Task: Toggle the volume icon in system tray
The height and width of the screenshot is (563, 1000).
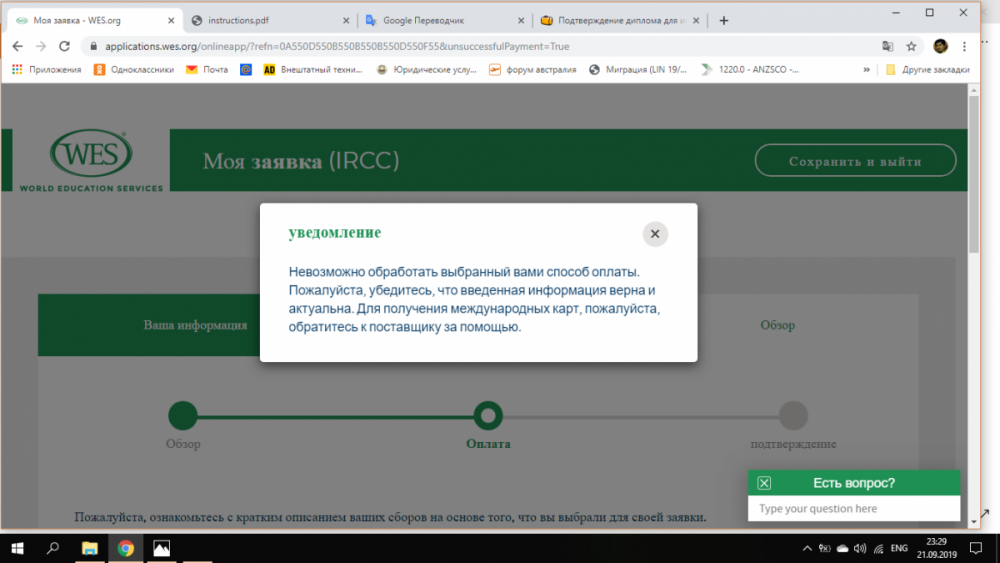Action: pos(859,548)
